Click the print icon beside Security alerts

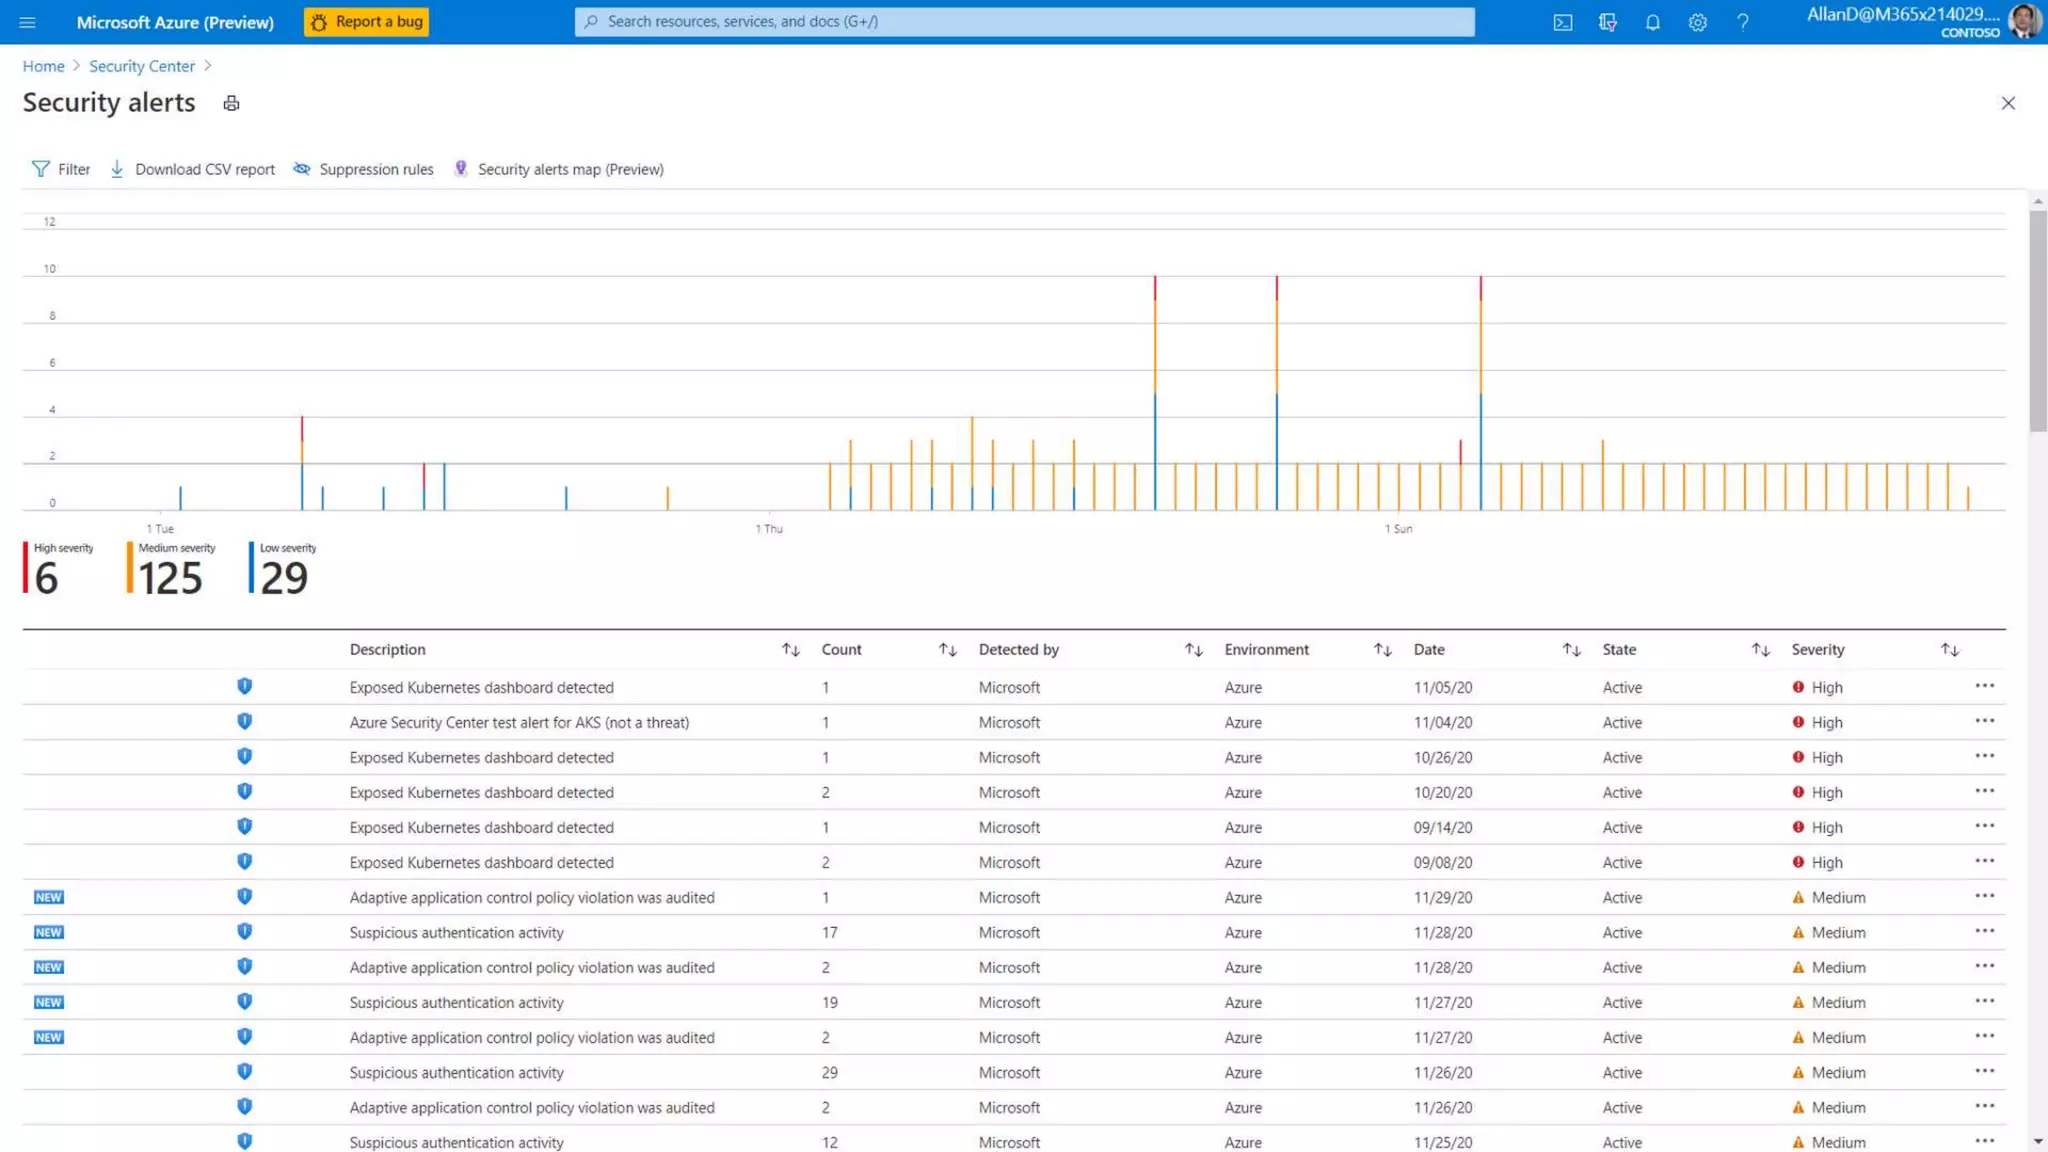[x=231, y=103]
